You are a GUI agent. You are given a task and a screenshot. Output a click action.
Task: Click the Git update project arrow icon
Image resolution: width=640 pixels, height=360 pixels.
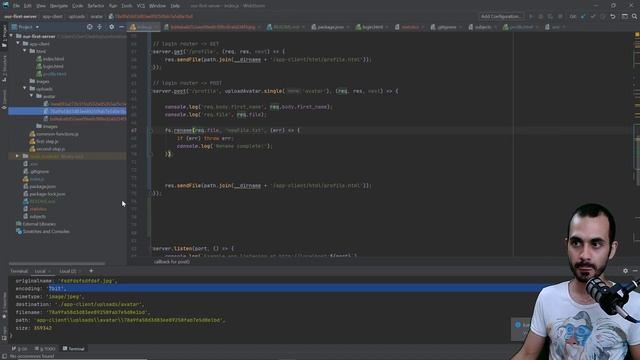(x=583, y=16)
